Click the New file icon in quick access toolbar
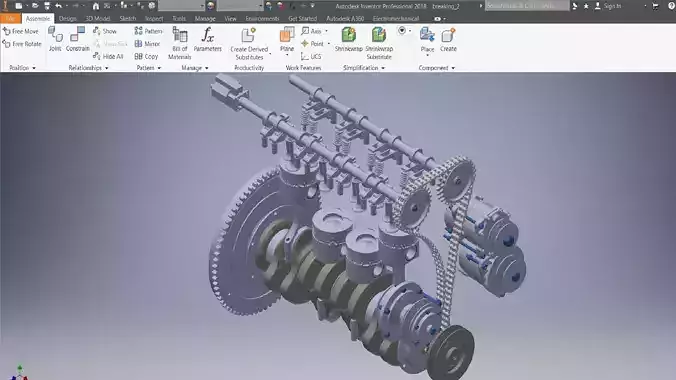The height and width of the screenshot is (380, 676). (19, 6)
